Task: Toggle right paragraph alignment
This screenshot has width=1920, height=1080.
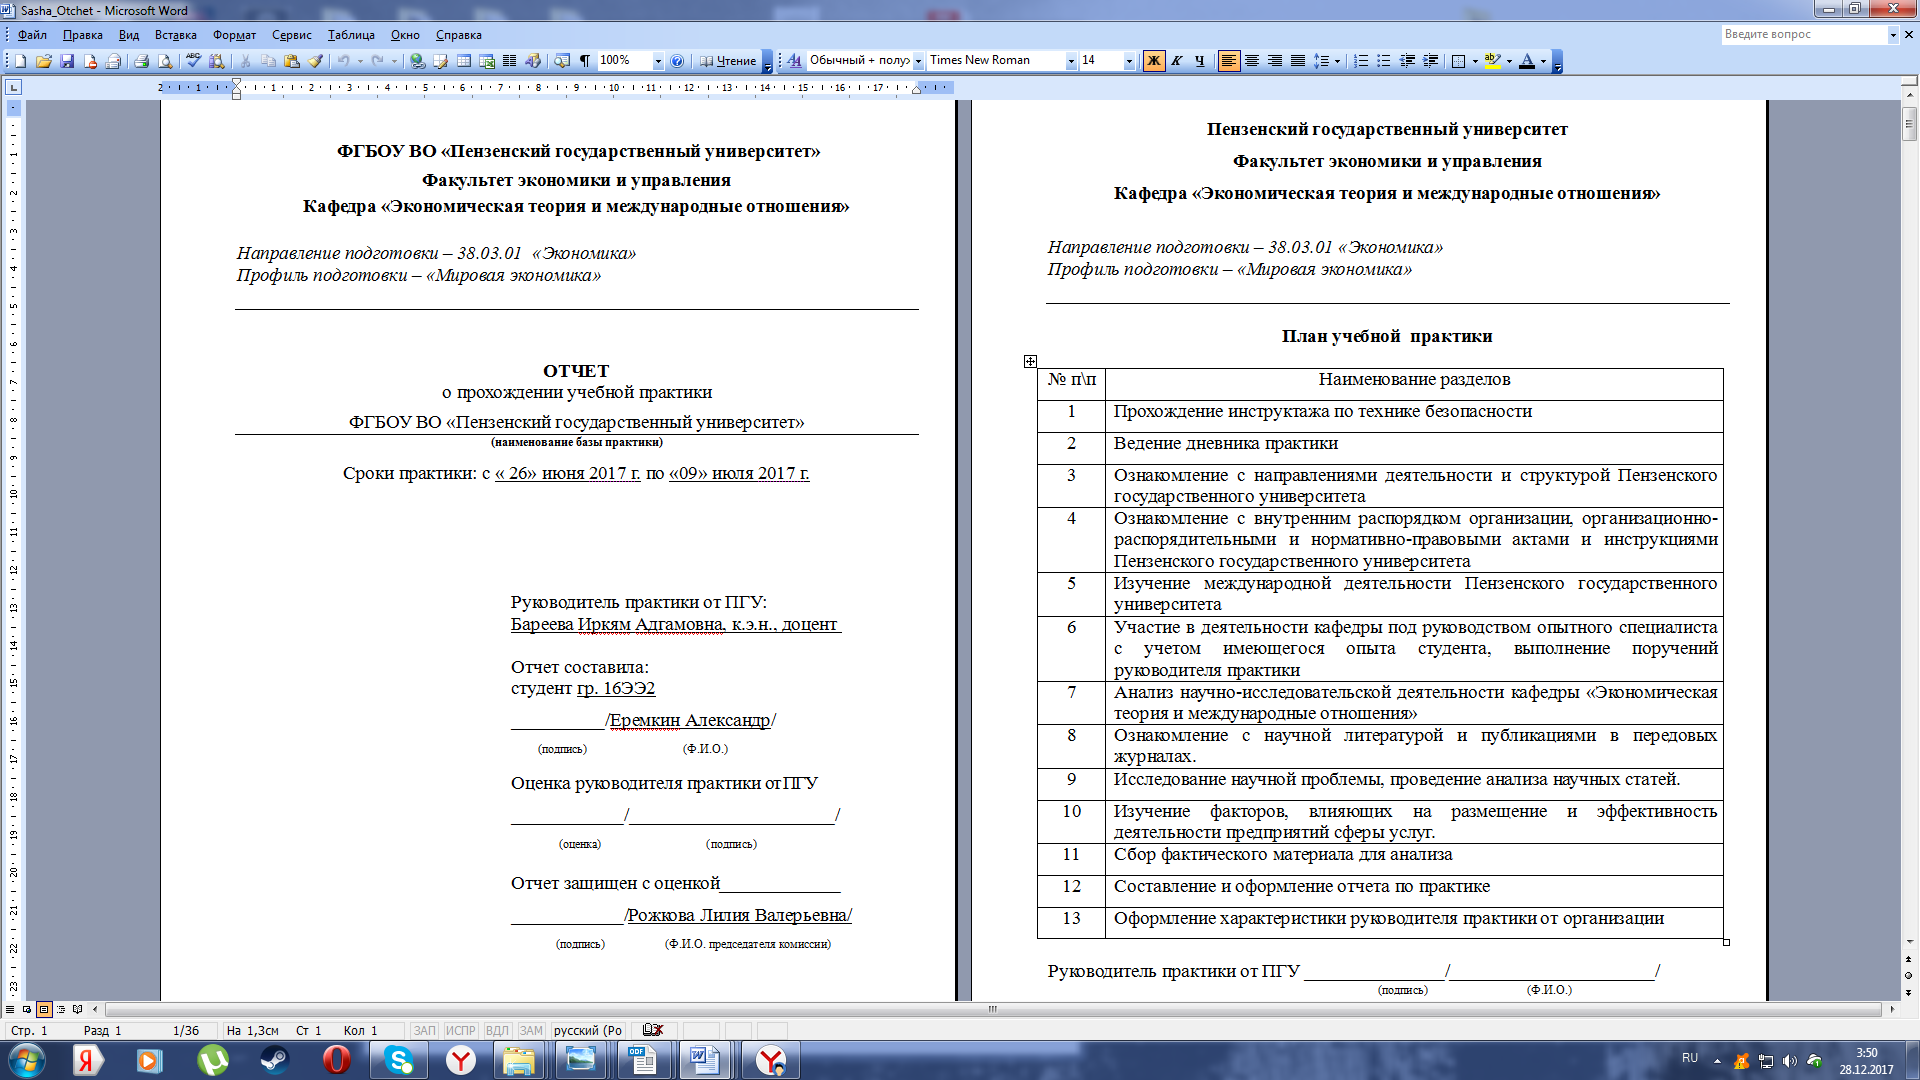Action: coord(1275,61)
